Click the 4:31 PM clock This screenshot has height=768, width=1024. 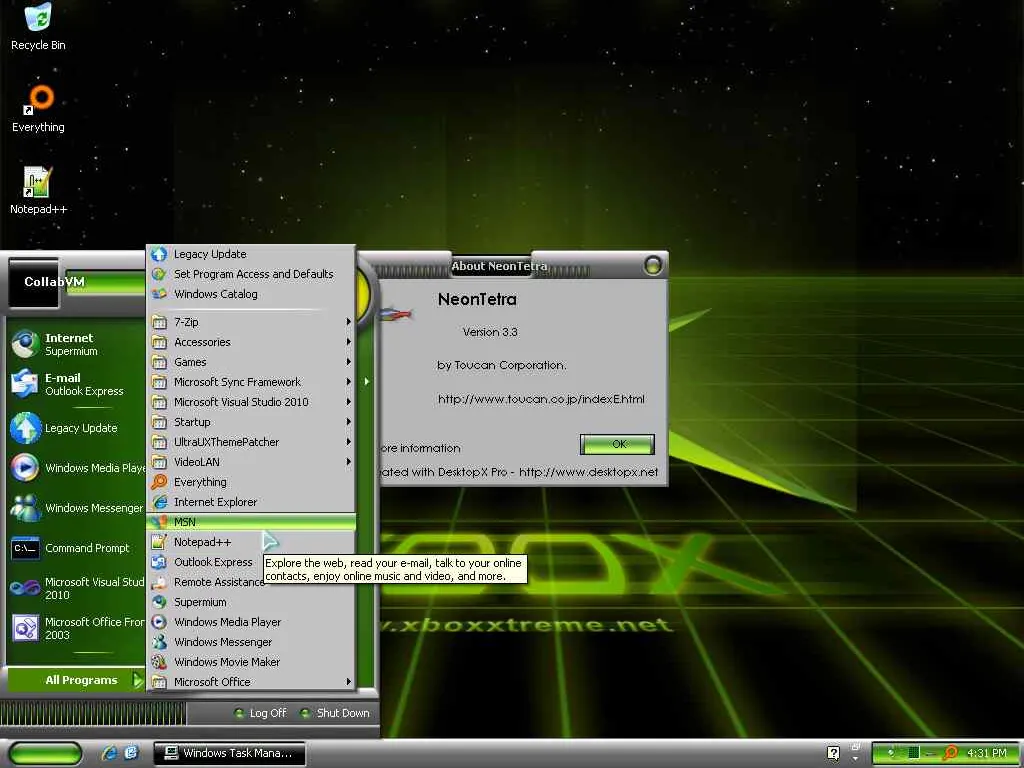[x=987, y=753]
